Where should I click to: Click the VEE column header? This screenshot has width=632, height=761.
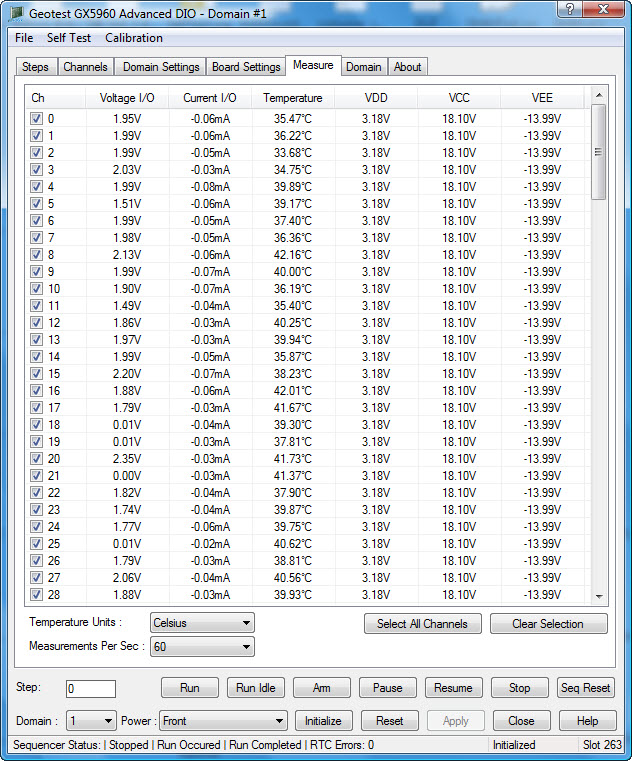coord(542,98)
